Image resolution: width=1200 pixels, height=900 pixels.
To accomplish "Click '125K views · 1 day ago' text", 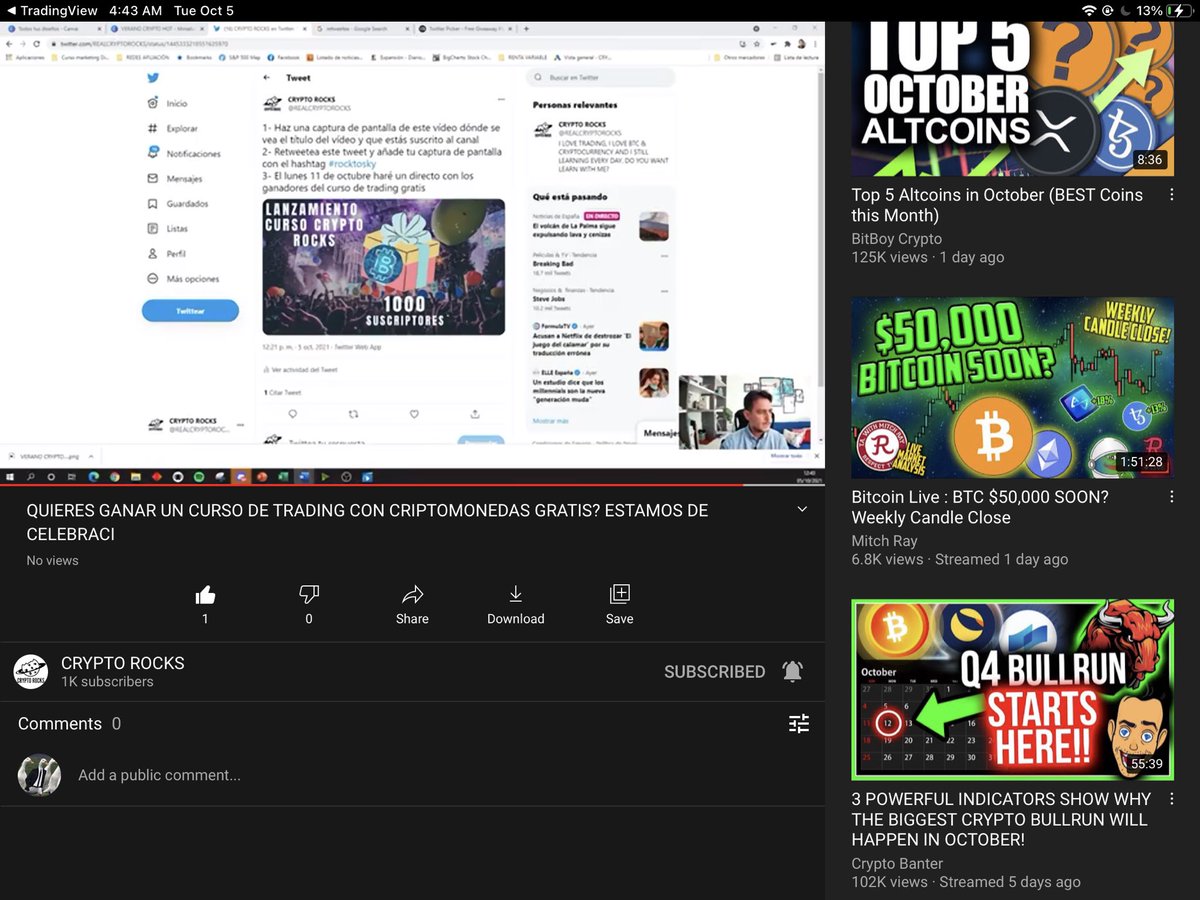I will (928, 257).
